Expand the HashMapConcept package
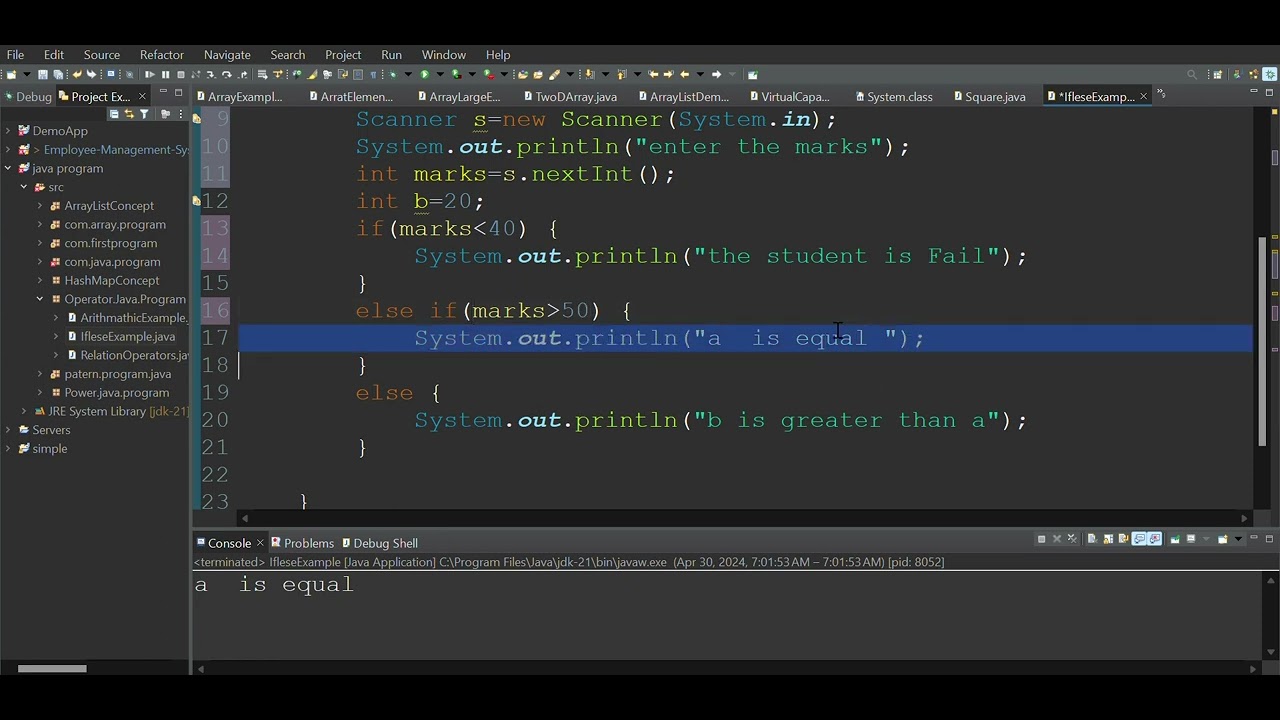Screen dimensions: 1280x720 (x=40, y=280)
